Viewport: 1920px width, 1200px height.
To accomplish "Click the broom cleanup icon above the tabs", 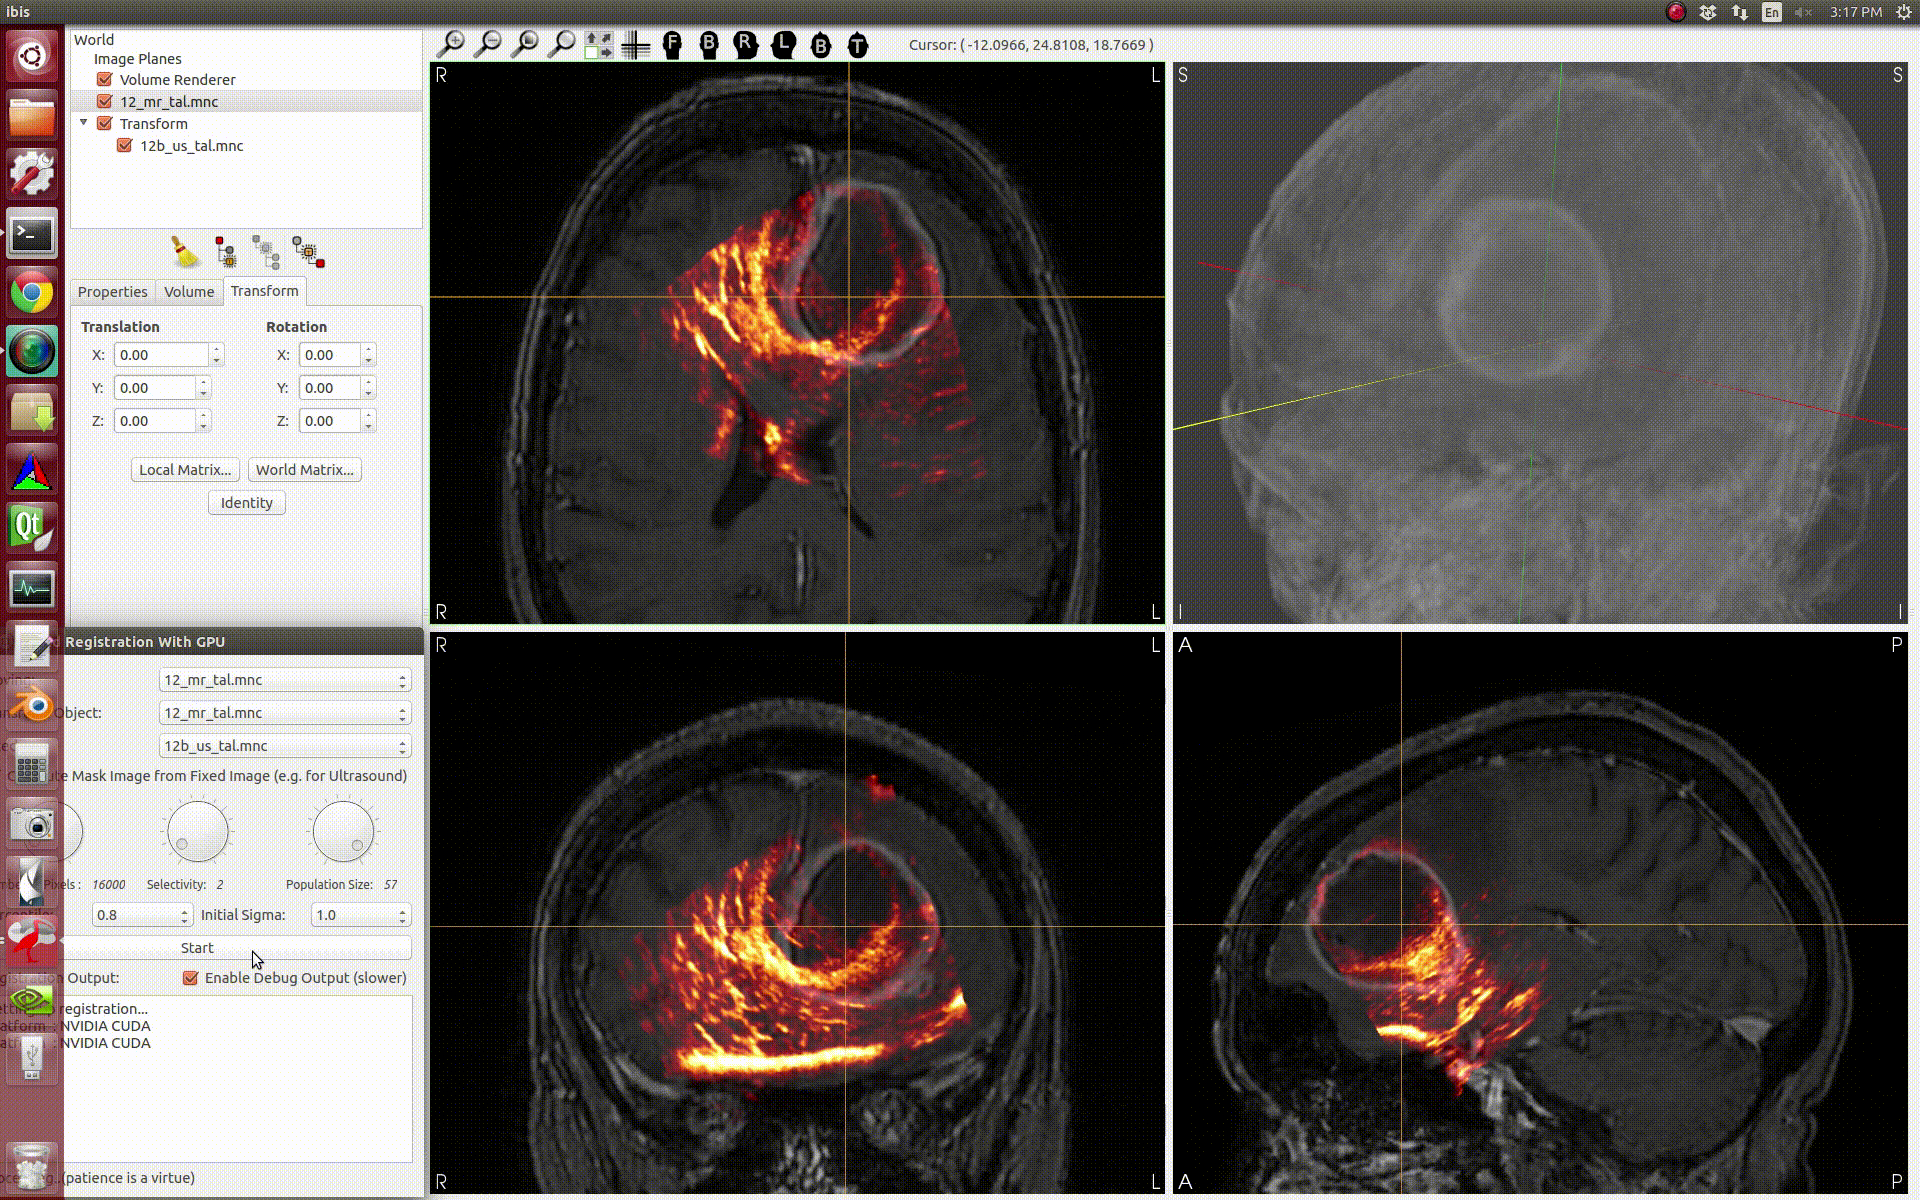I will pos(184,252).
